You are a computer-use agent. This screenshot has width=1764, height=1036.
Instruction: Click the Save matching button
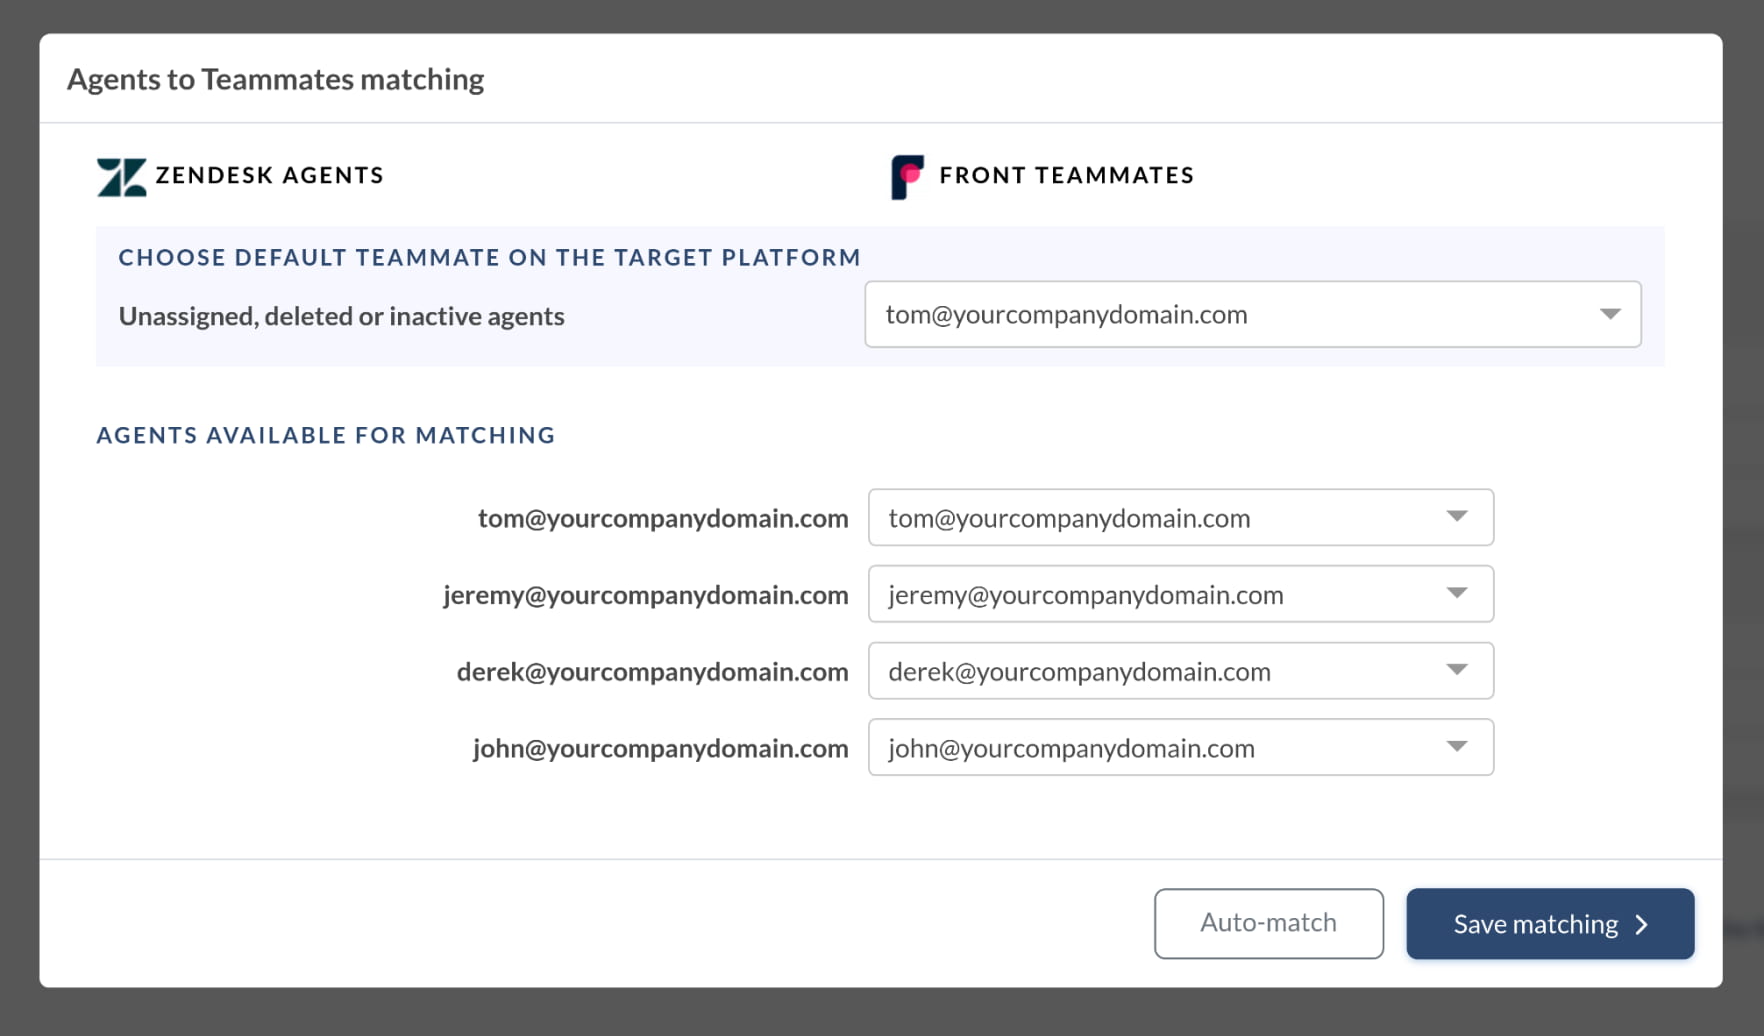pyautogui.click(x=1549, y=923)
